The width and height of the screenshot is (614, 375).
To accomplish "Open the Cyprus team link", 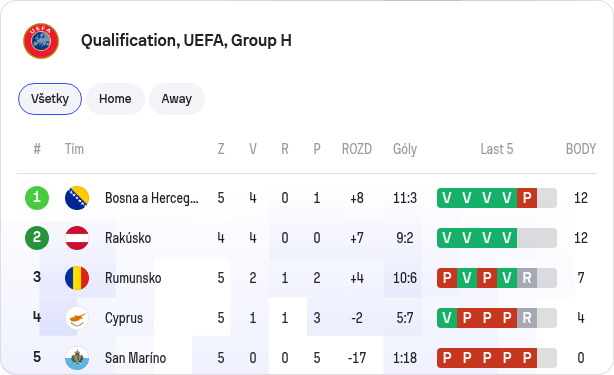I will tap(124, 318).
